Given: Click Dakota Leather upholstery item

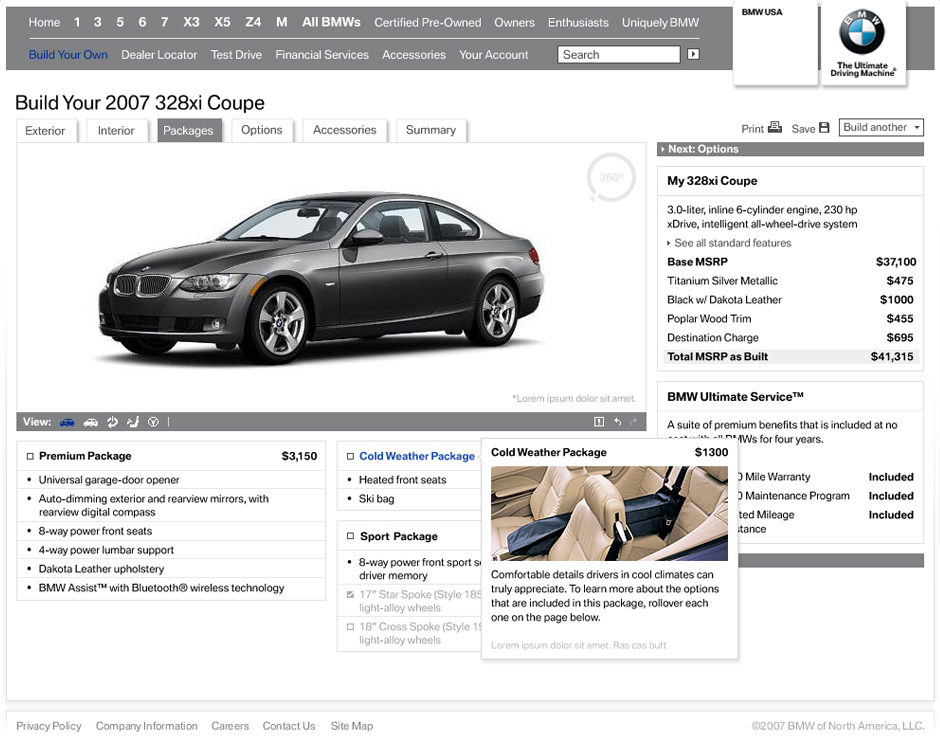Looking at the screenshot, I should 101,569.
